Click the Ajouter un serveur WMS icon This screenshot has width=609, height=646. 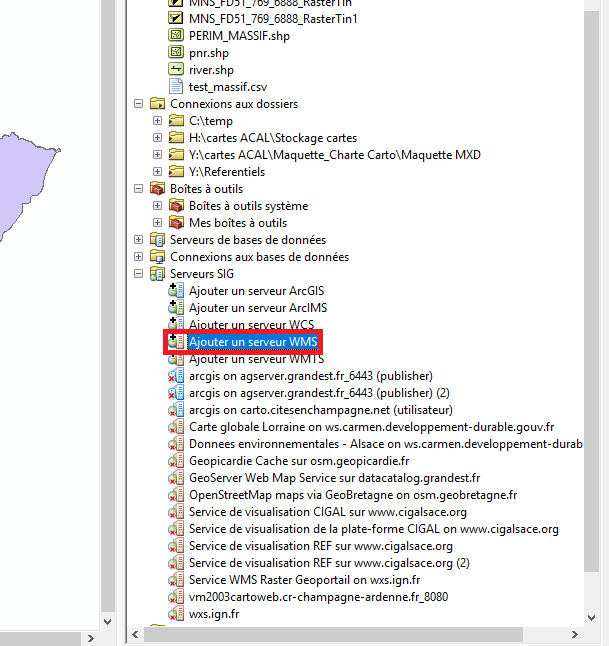(x=176, y=342)
